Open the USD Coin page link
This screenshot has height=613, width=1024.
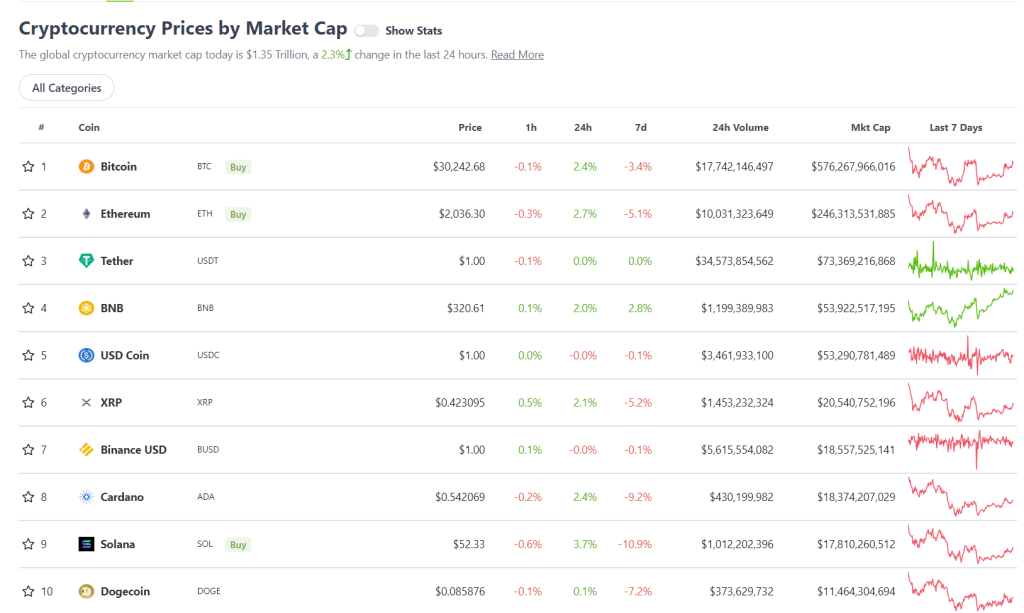click(125, 355)
